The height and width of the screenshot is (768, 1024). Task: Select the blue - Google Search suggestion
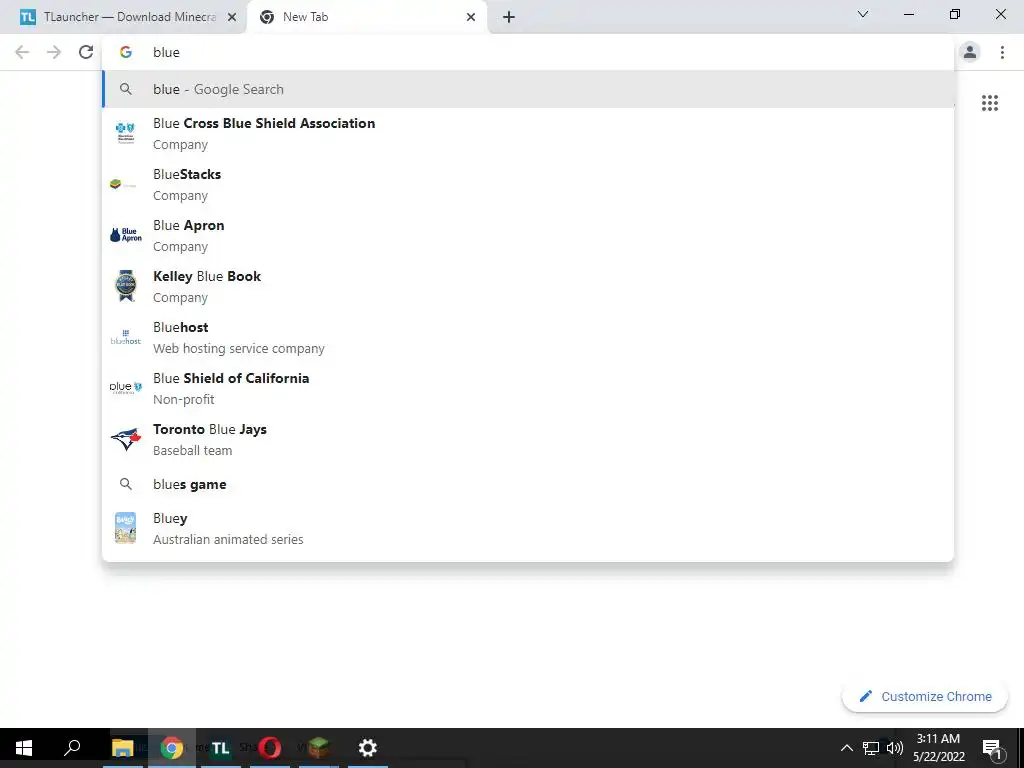(528, 89)
